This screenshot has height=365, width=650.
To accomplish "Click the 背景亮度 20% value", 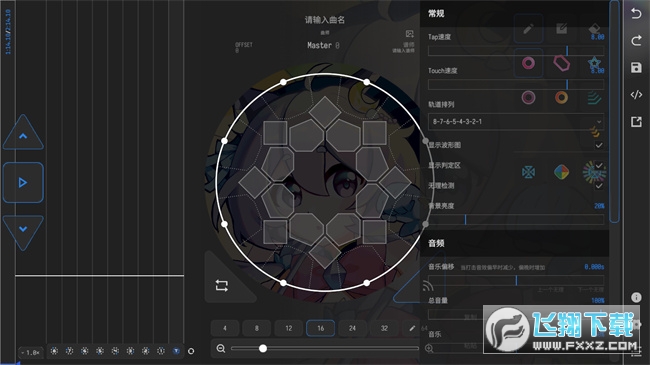I will pos(599,206).
